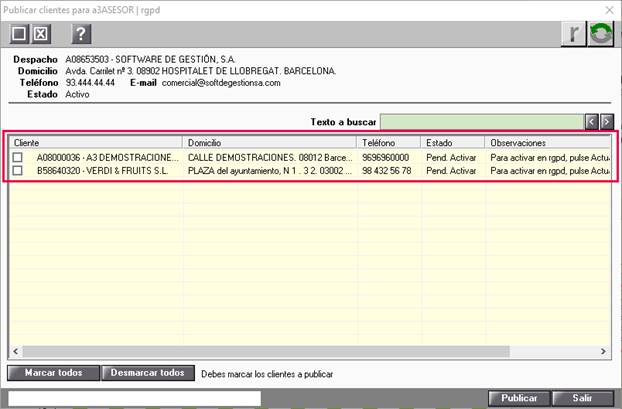The width and height of the screenshot is (622, 409).
Task: Click address PLAZA del ayuntamiento cell
Action: pos(270,171)
